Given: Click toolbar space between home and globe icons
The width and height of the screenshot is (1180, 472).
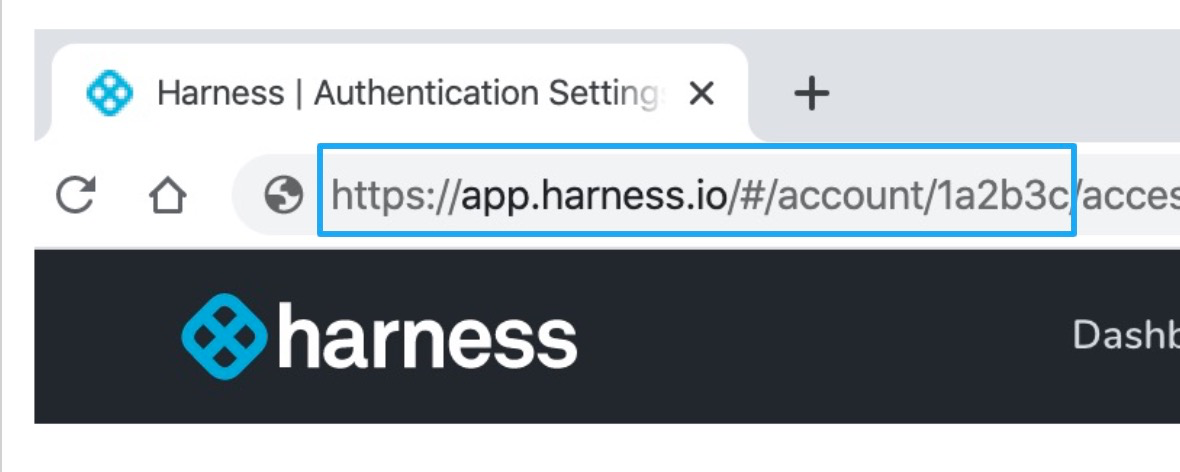Looking at the screenshot, I should click(211, 196).
